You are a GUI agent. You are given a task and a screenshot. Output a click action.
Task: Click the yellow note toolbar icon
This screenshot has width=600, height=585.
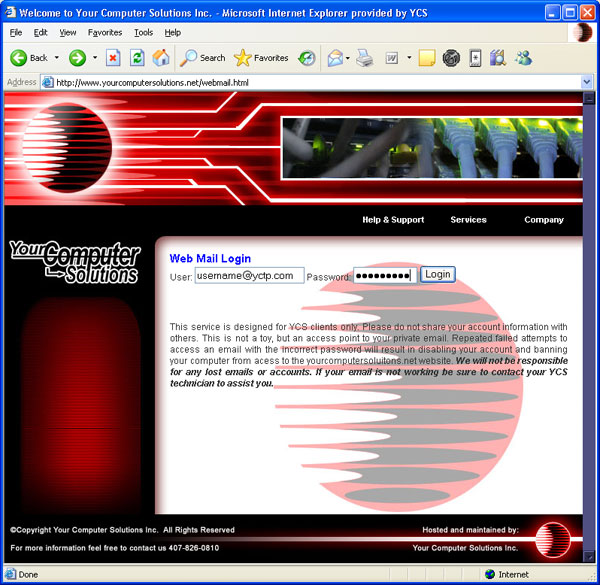[x=427, y=58]
